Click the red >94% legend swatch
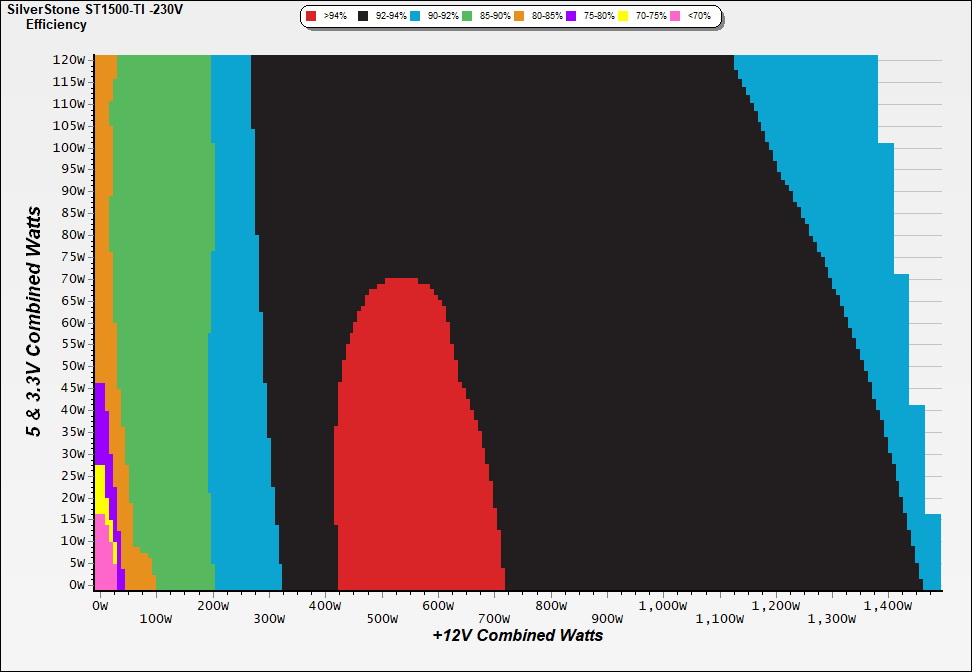 click(312, 17)
